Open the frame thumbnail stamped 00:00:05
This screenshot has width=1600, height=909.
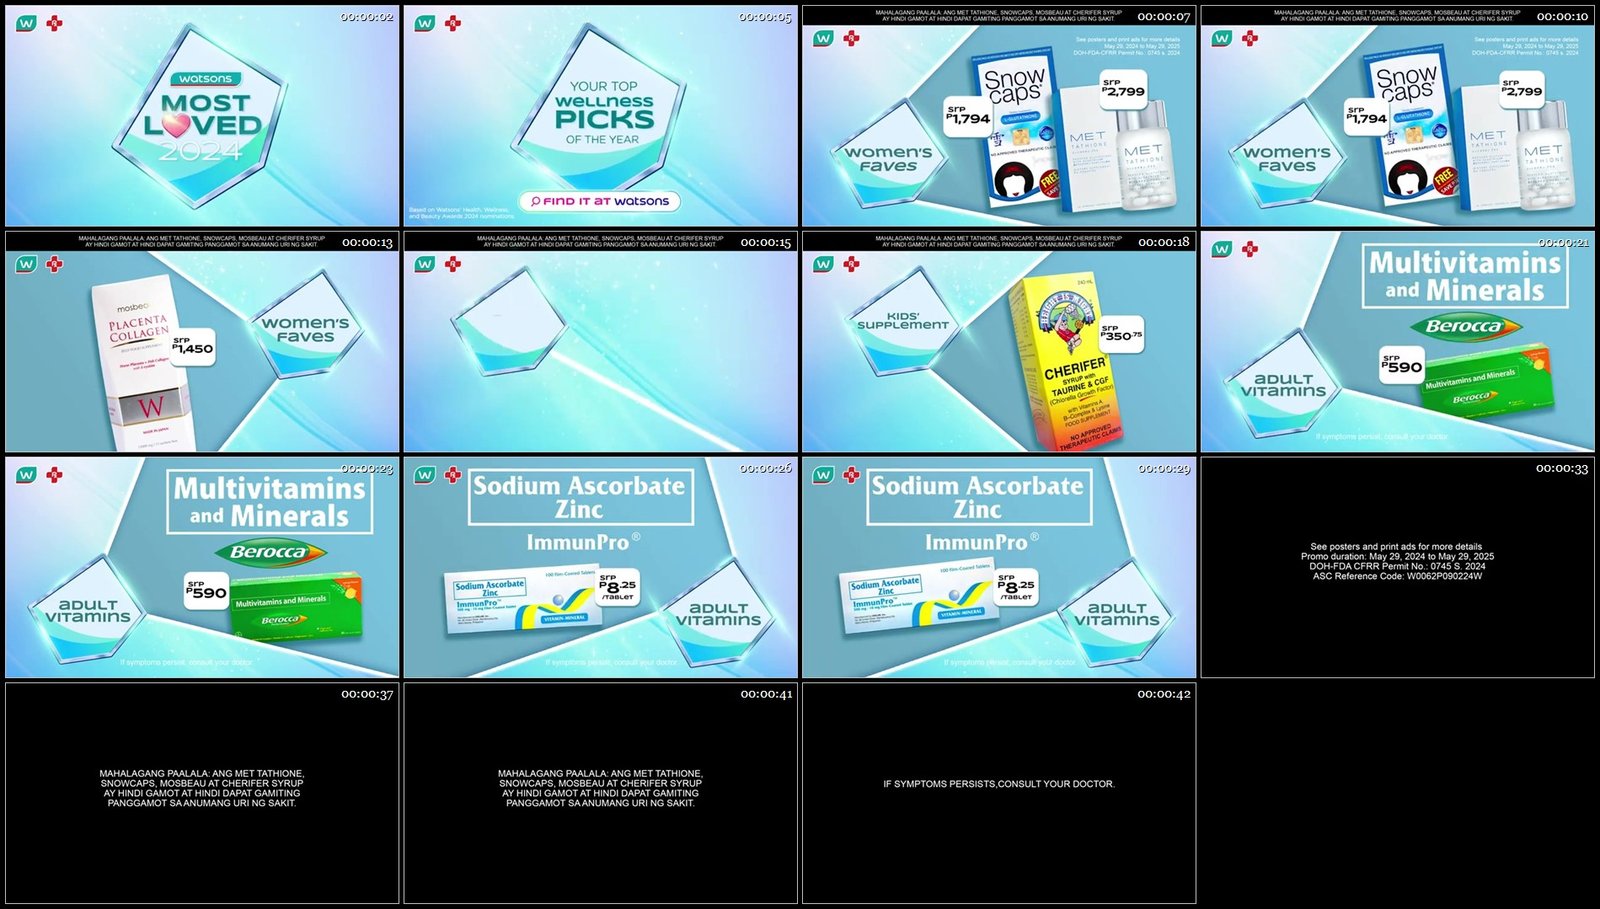601,116
